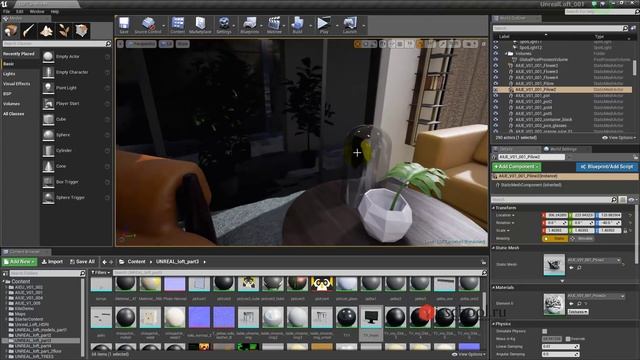This screenshot has height=360, width=640.
Task: Open the Marketplace from the toolbar
Action: (x=200, y=24)
